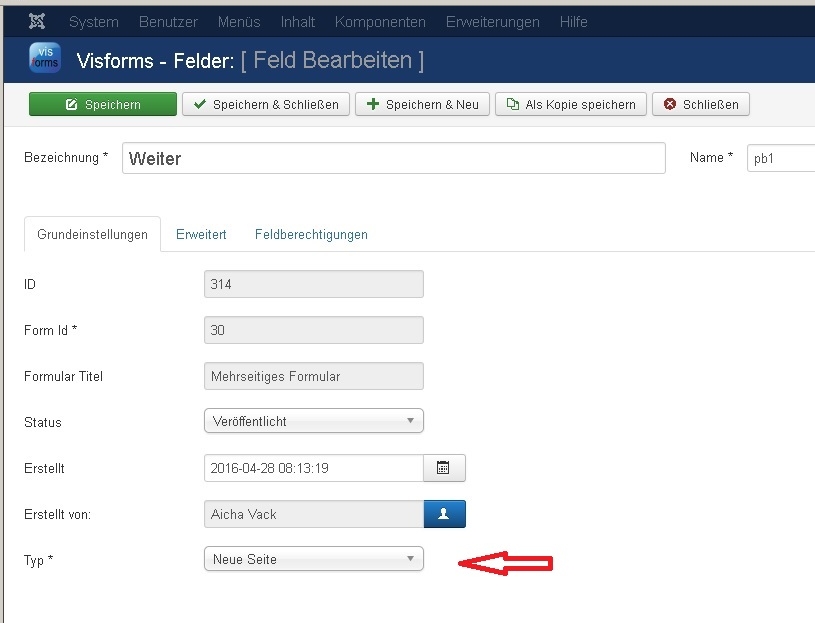Image resolution: width=815 pixels, height=623 pixels.
Task: Switch to the Grundeinstellungen tab
Action: [x=93, y=234]
